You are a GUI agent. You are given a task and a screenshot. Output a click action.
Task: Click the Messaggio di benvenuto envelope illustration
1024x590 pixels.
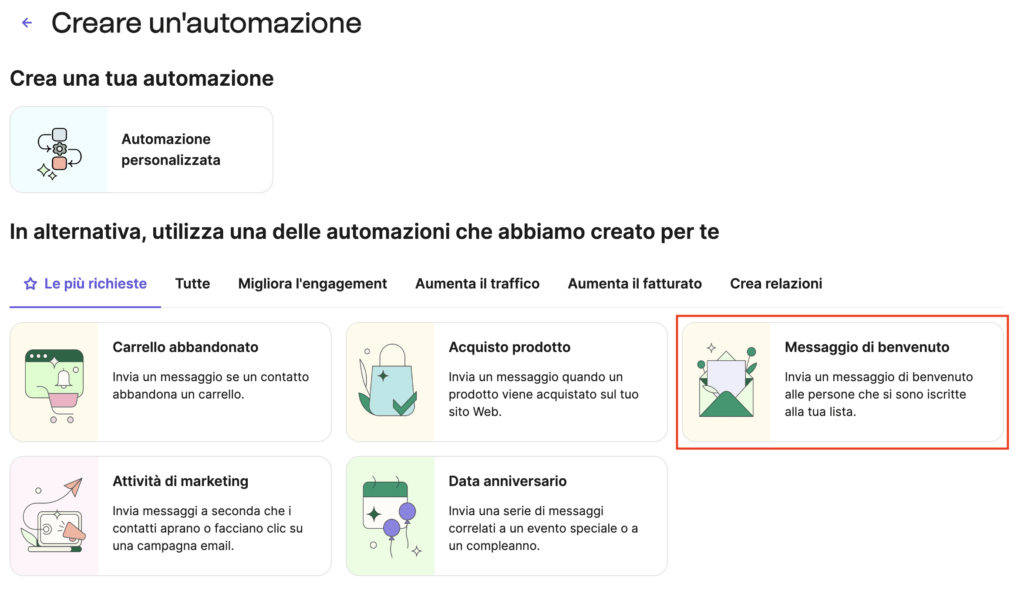point(726,380)
